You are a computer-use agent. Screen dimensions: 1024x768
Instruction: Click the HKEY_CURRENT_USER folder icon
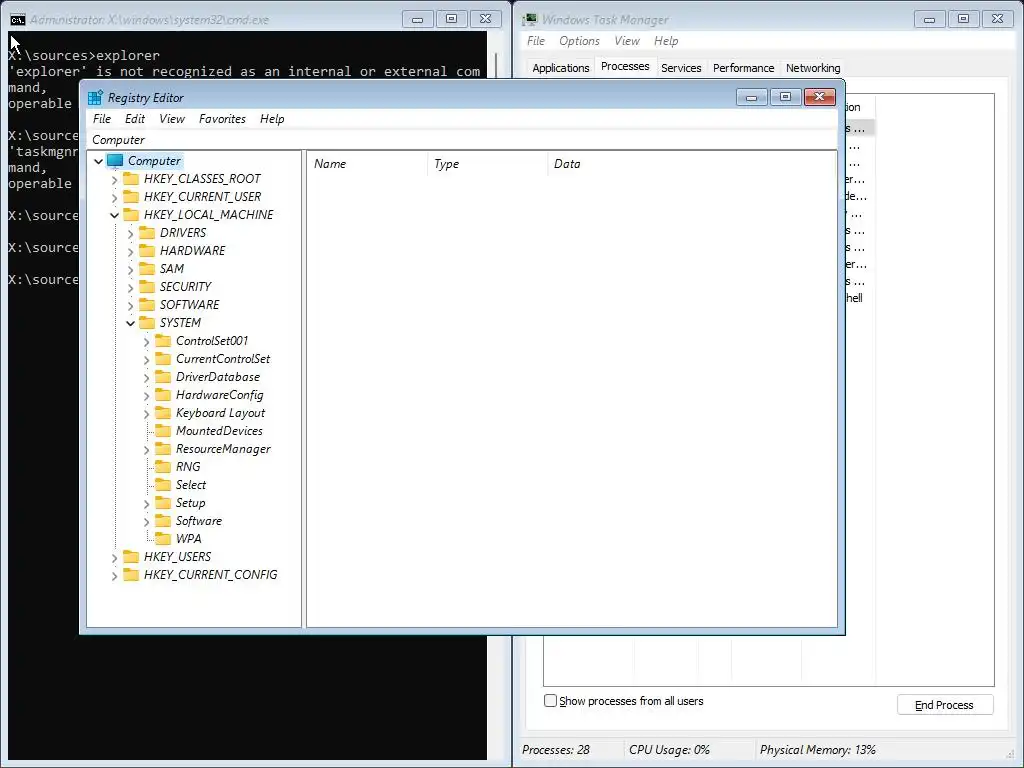(x=131, y=197)
